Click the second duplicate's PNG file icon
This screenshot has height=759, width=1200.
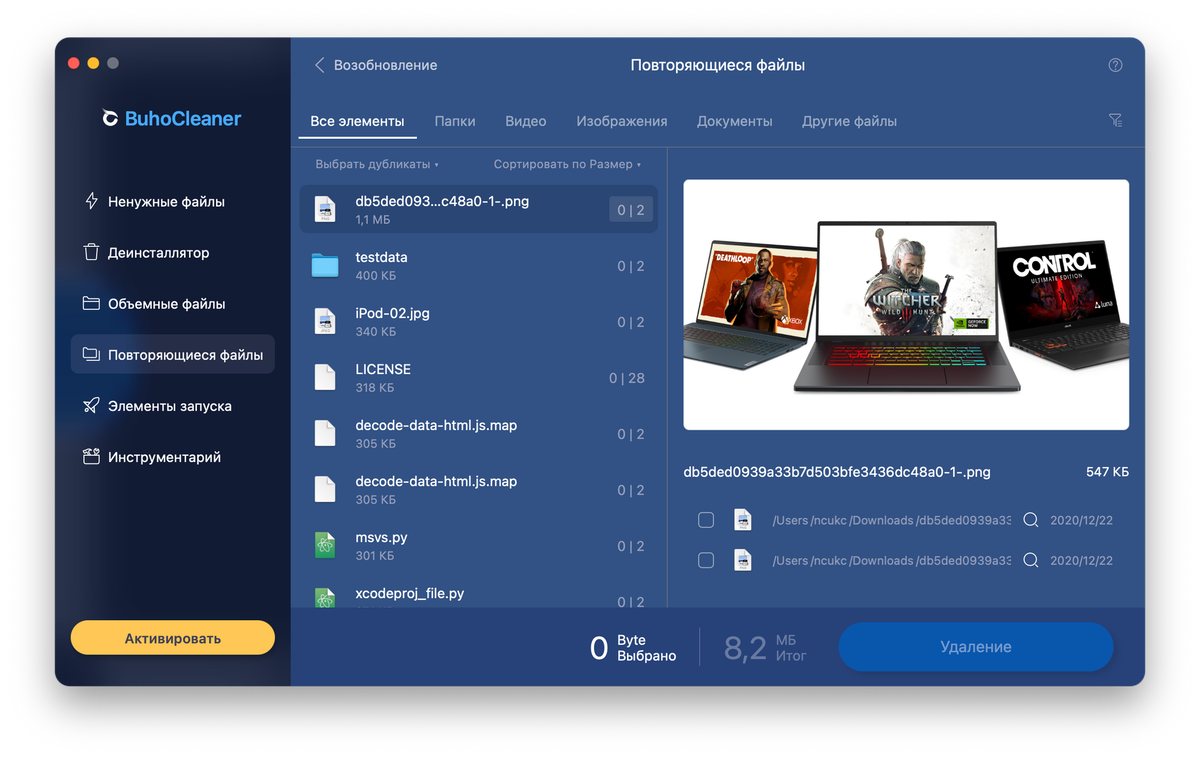click(x=743, y=560)
